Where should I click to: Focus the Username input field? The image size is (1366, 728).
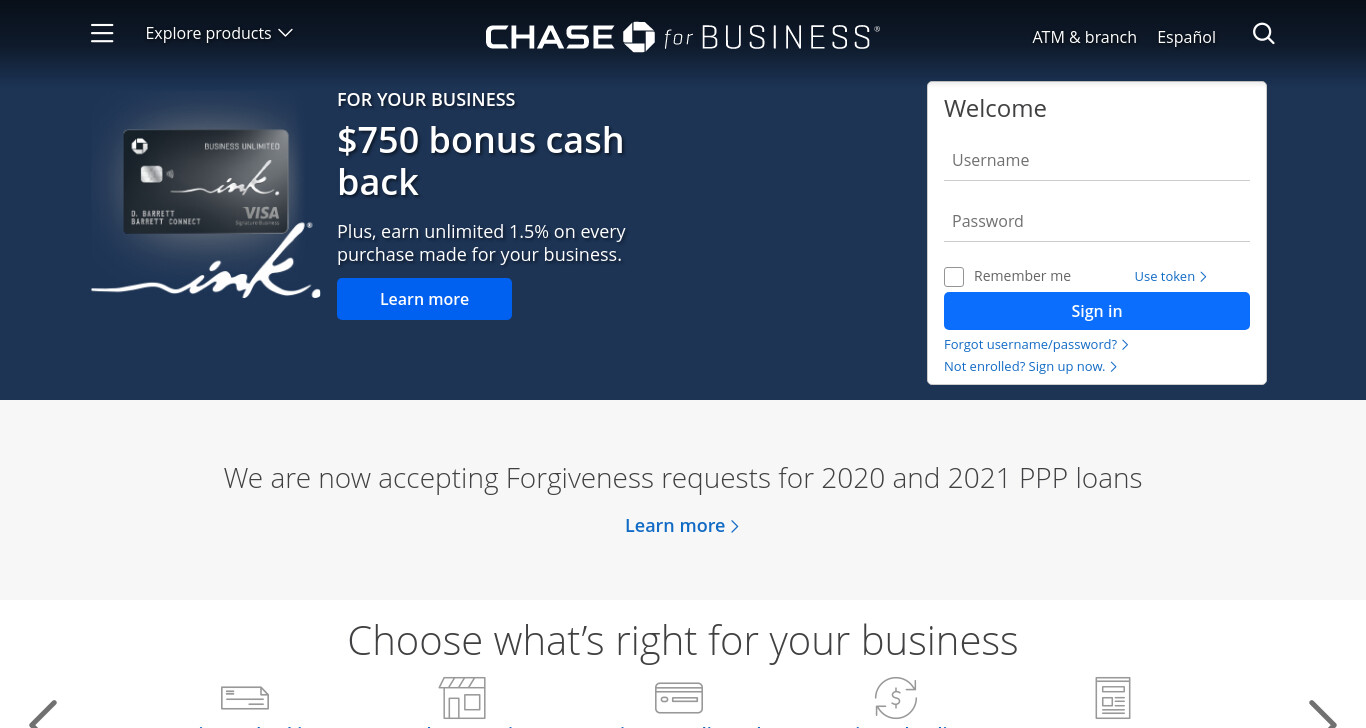pos(1097,161)
